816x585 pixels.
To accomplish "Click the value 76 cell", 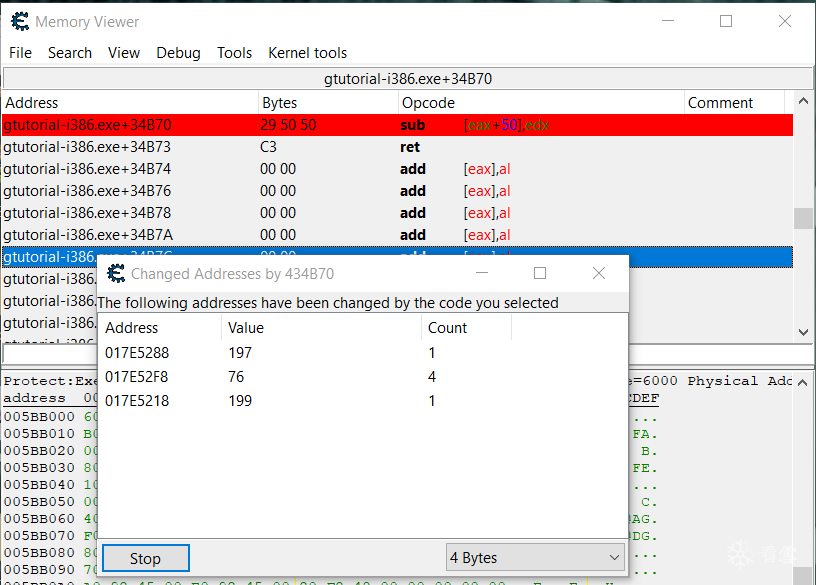I will point(236,377).
